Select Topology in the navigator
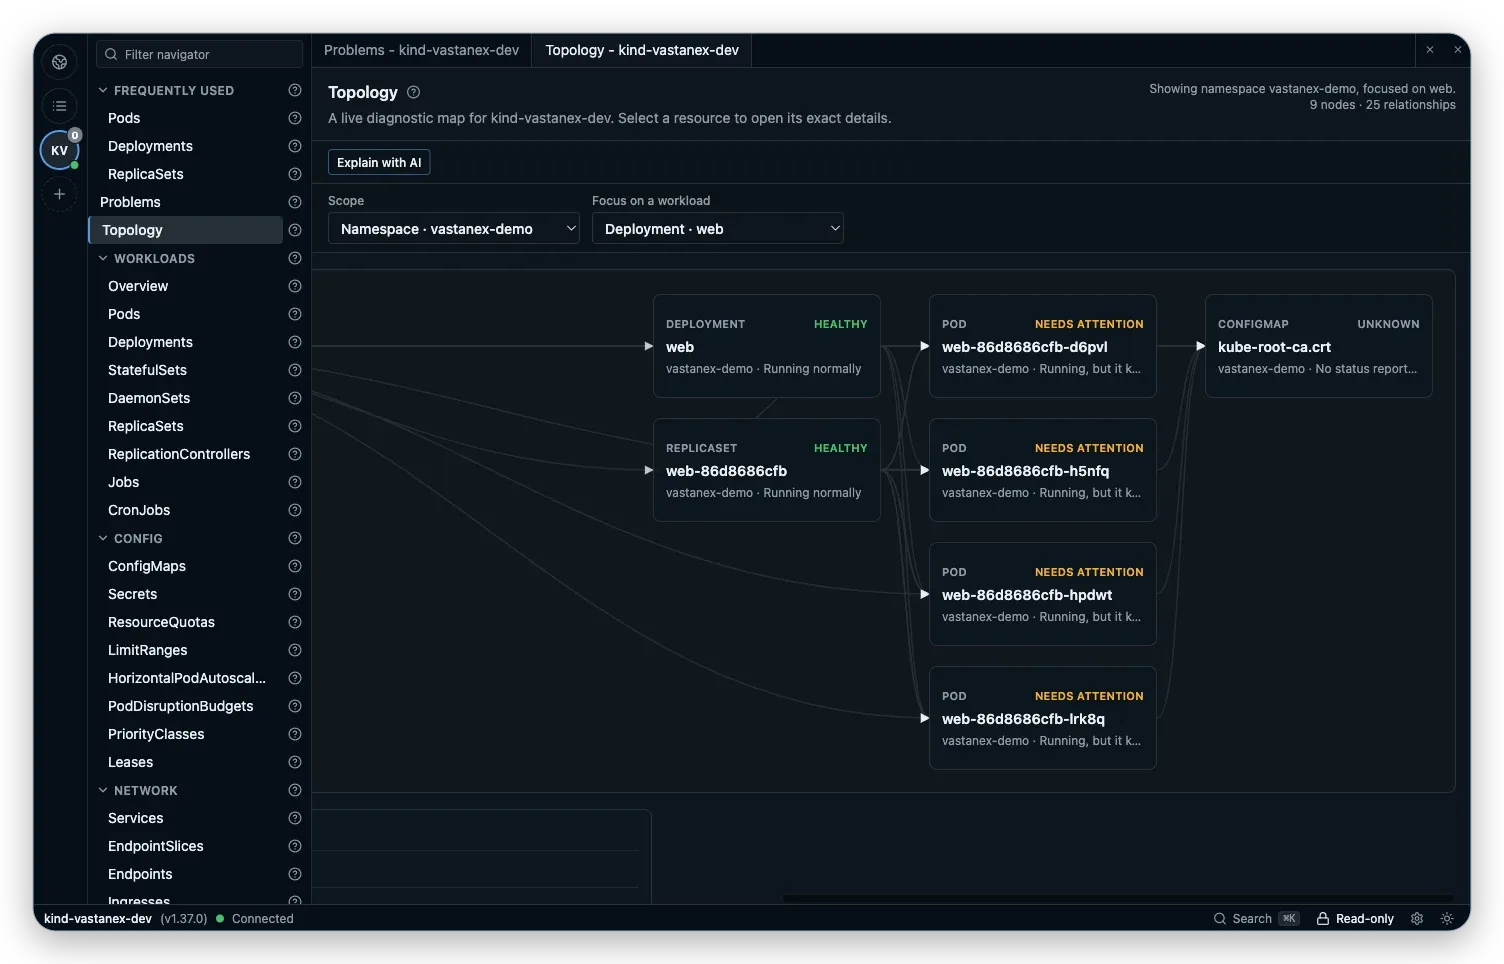Screen dimensions: 1504x964 (x=186, y=230)
